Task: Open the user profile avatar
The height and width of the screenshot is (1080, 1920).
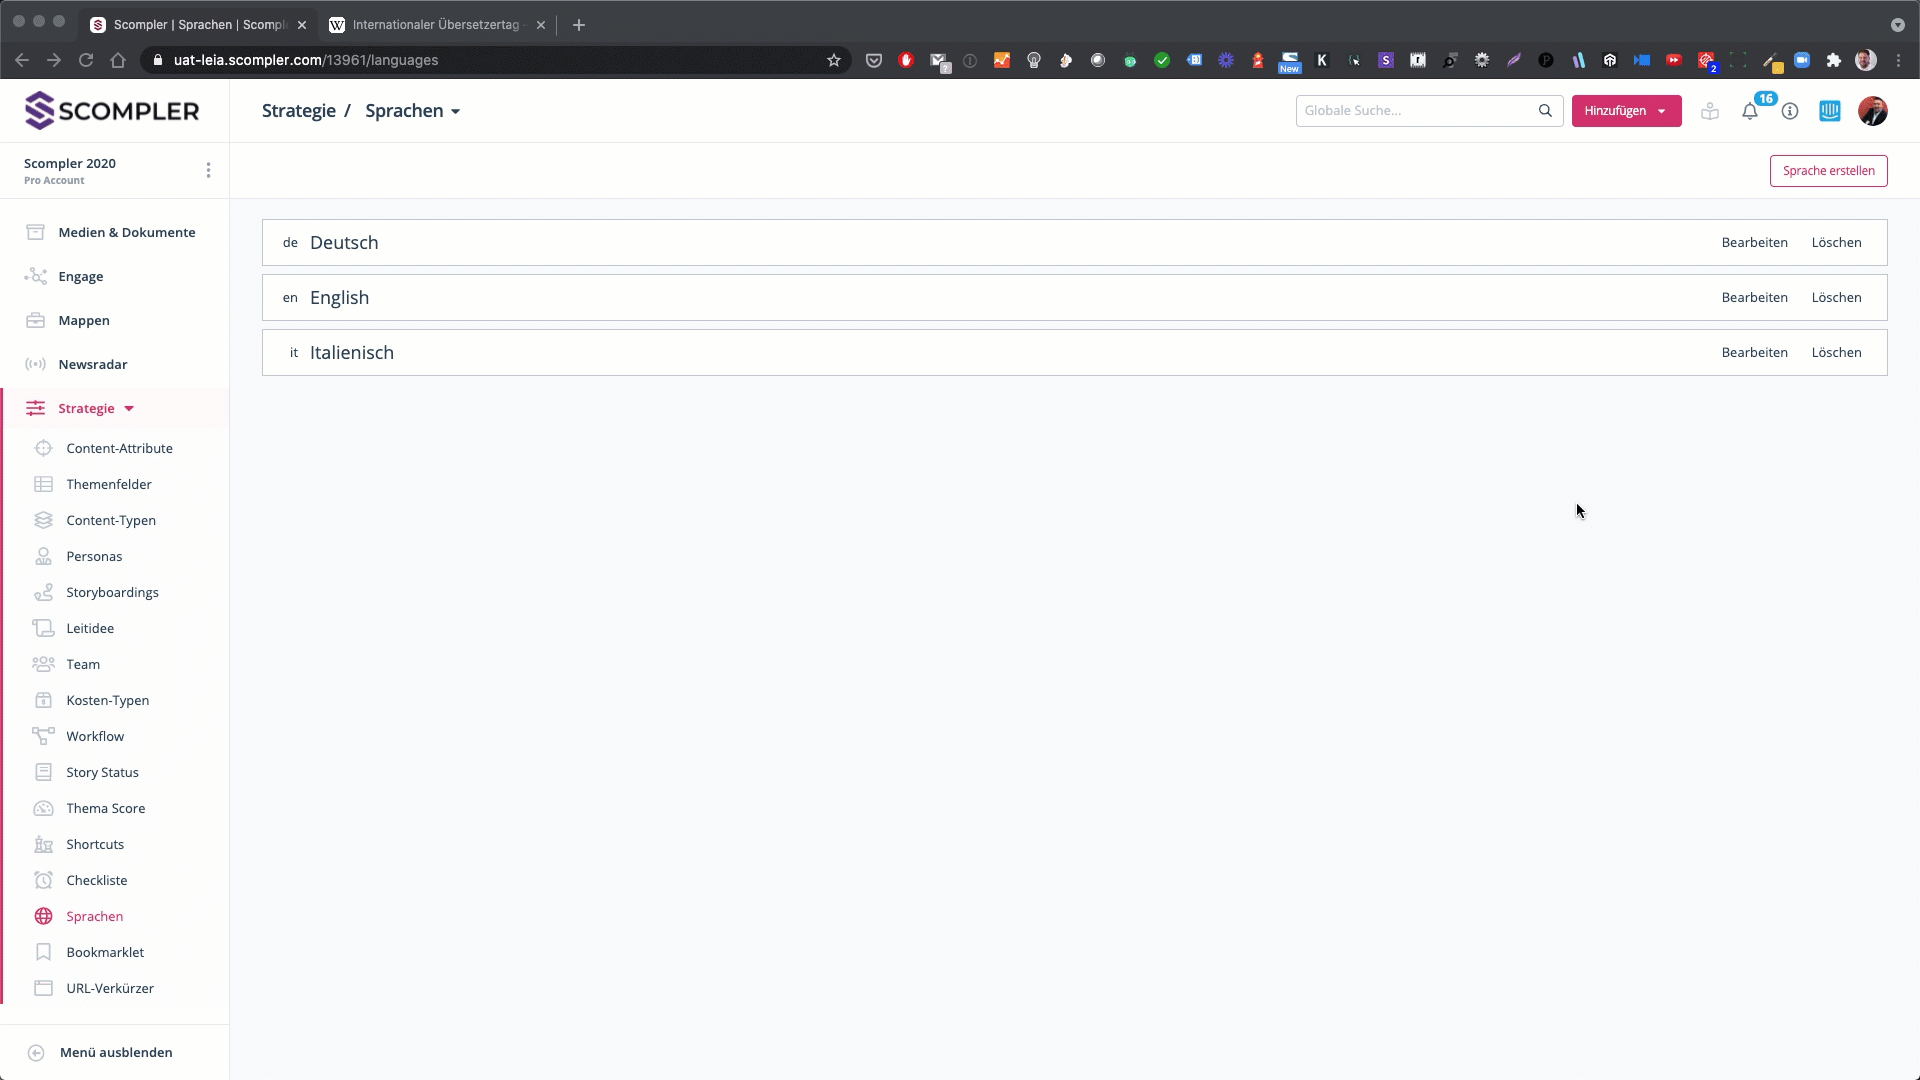Action: coord(1872,111)
